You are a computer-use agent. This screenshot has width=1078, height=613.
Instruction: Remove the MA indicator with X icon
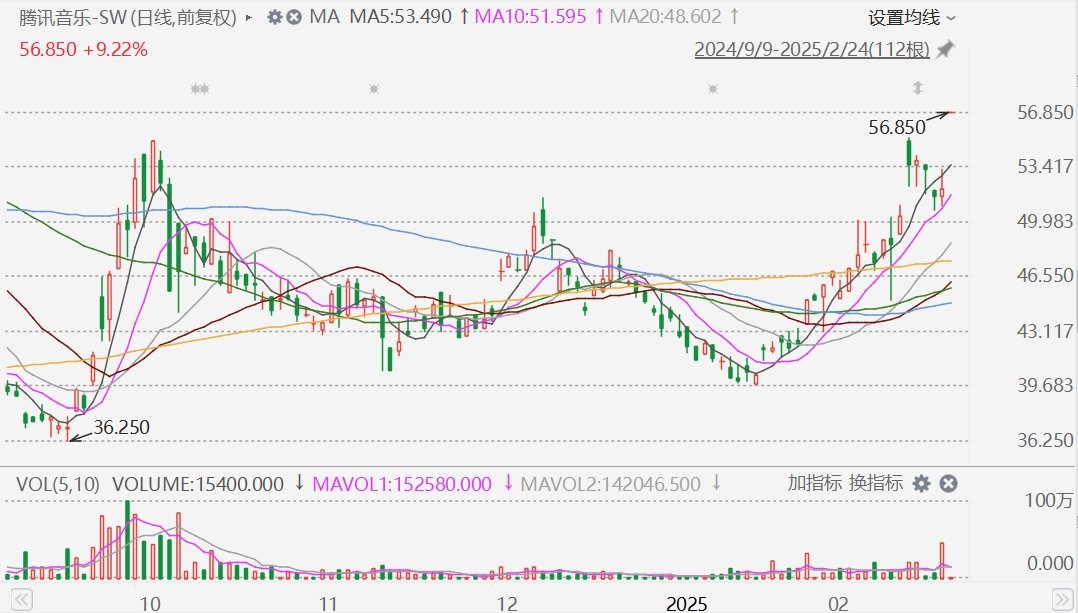pyautogui.click(x=294, y=17)
